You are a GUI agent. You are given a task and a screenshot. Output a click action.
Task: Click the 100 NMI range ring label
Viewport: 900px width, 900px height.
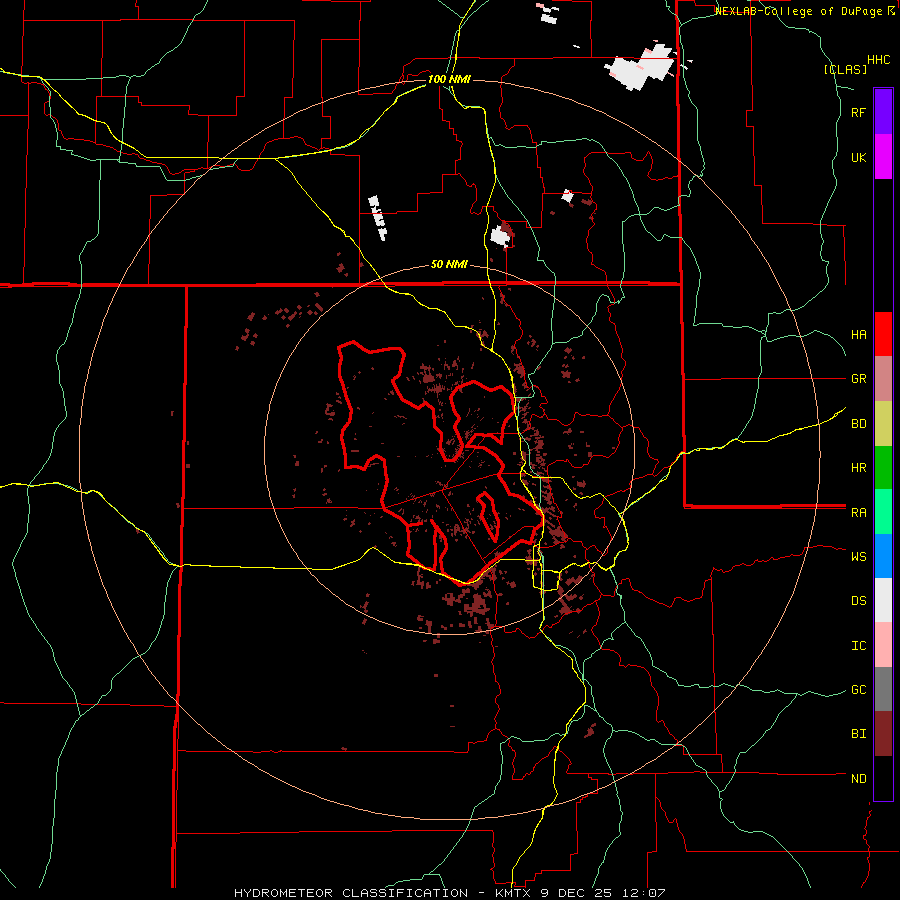click(449, 79)
